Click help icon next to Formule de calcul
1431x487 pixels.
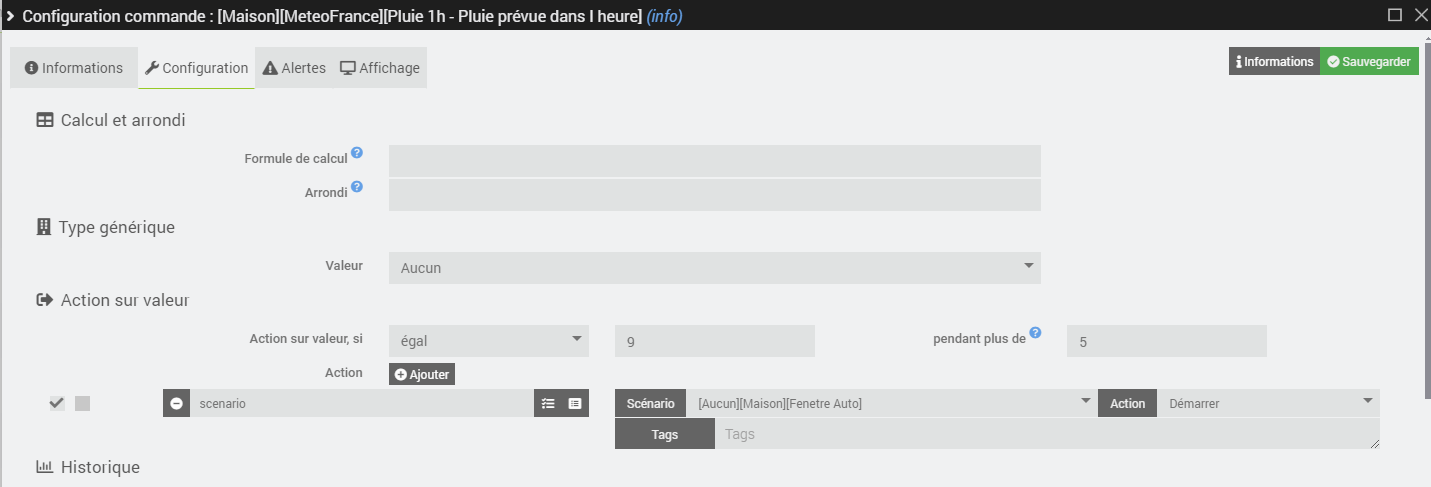click(x=357, y=153)
